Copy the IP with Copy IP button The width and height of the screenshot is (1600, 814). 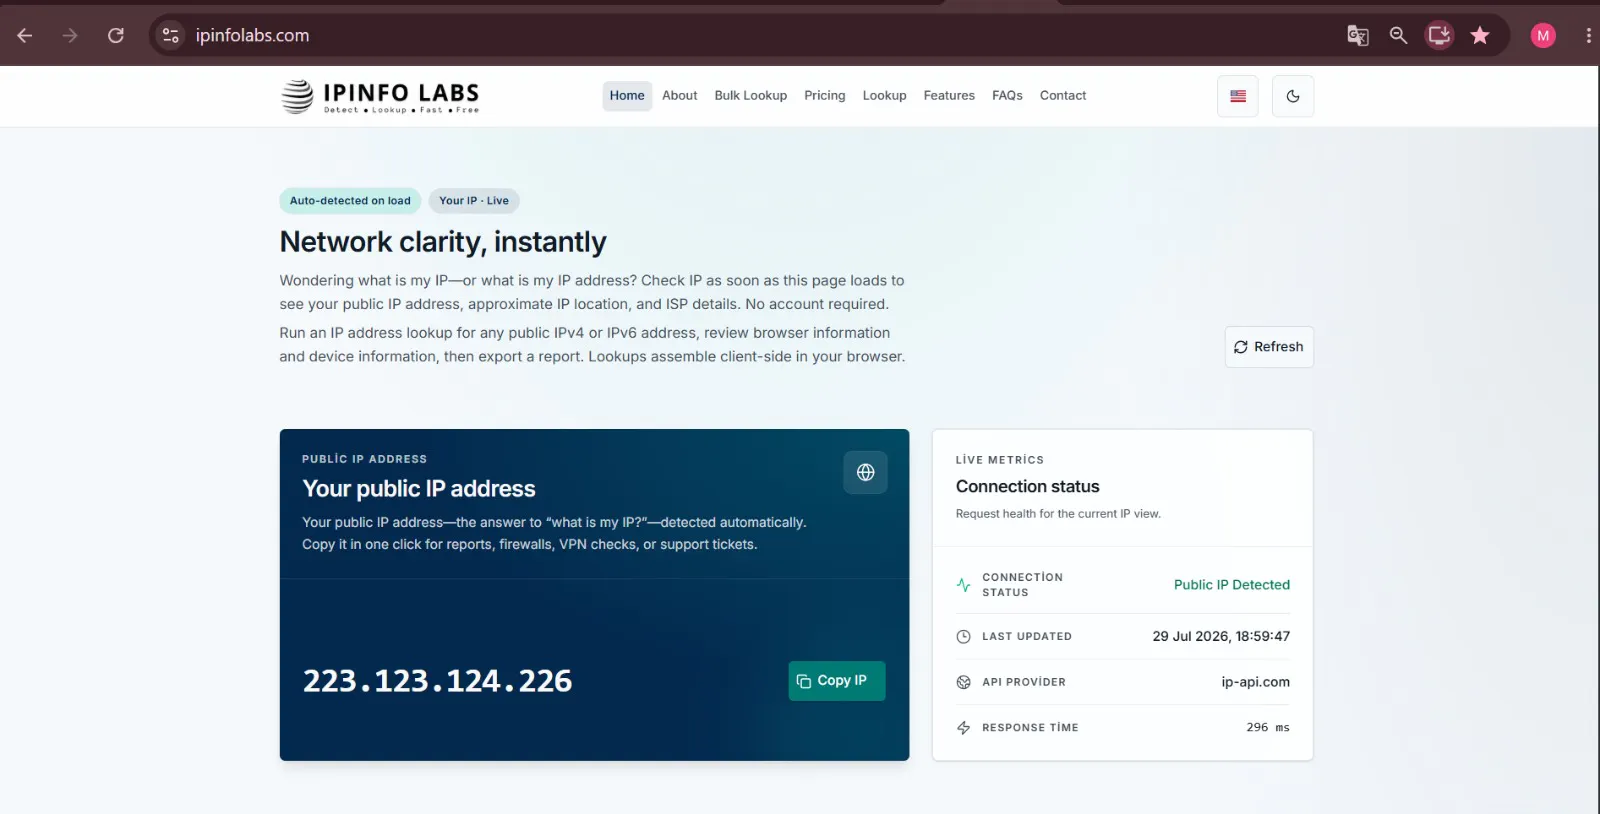click(837, 681)
